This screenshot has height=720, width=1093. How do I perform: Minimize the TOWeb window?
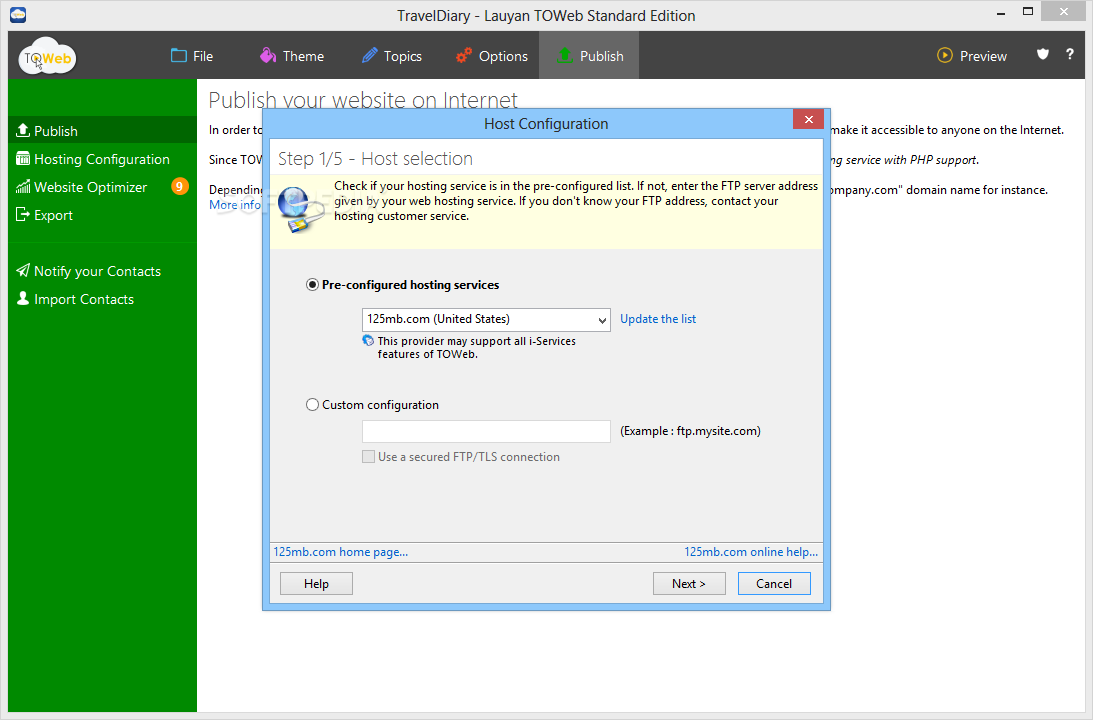pos(1001,13)
